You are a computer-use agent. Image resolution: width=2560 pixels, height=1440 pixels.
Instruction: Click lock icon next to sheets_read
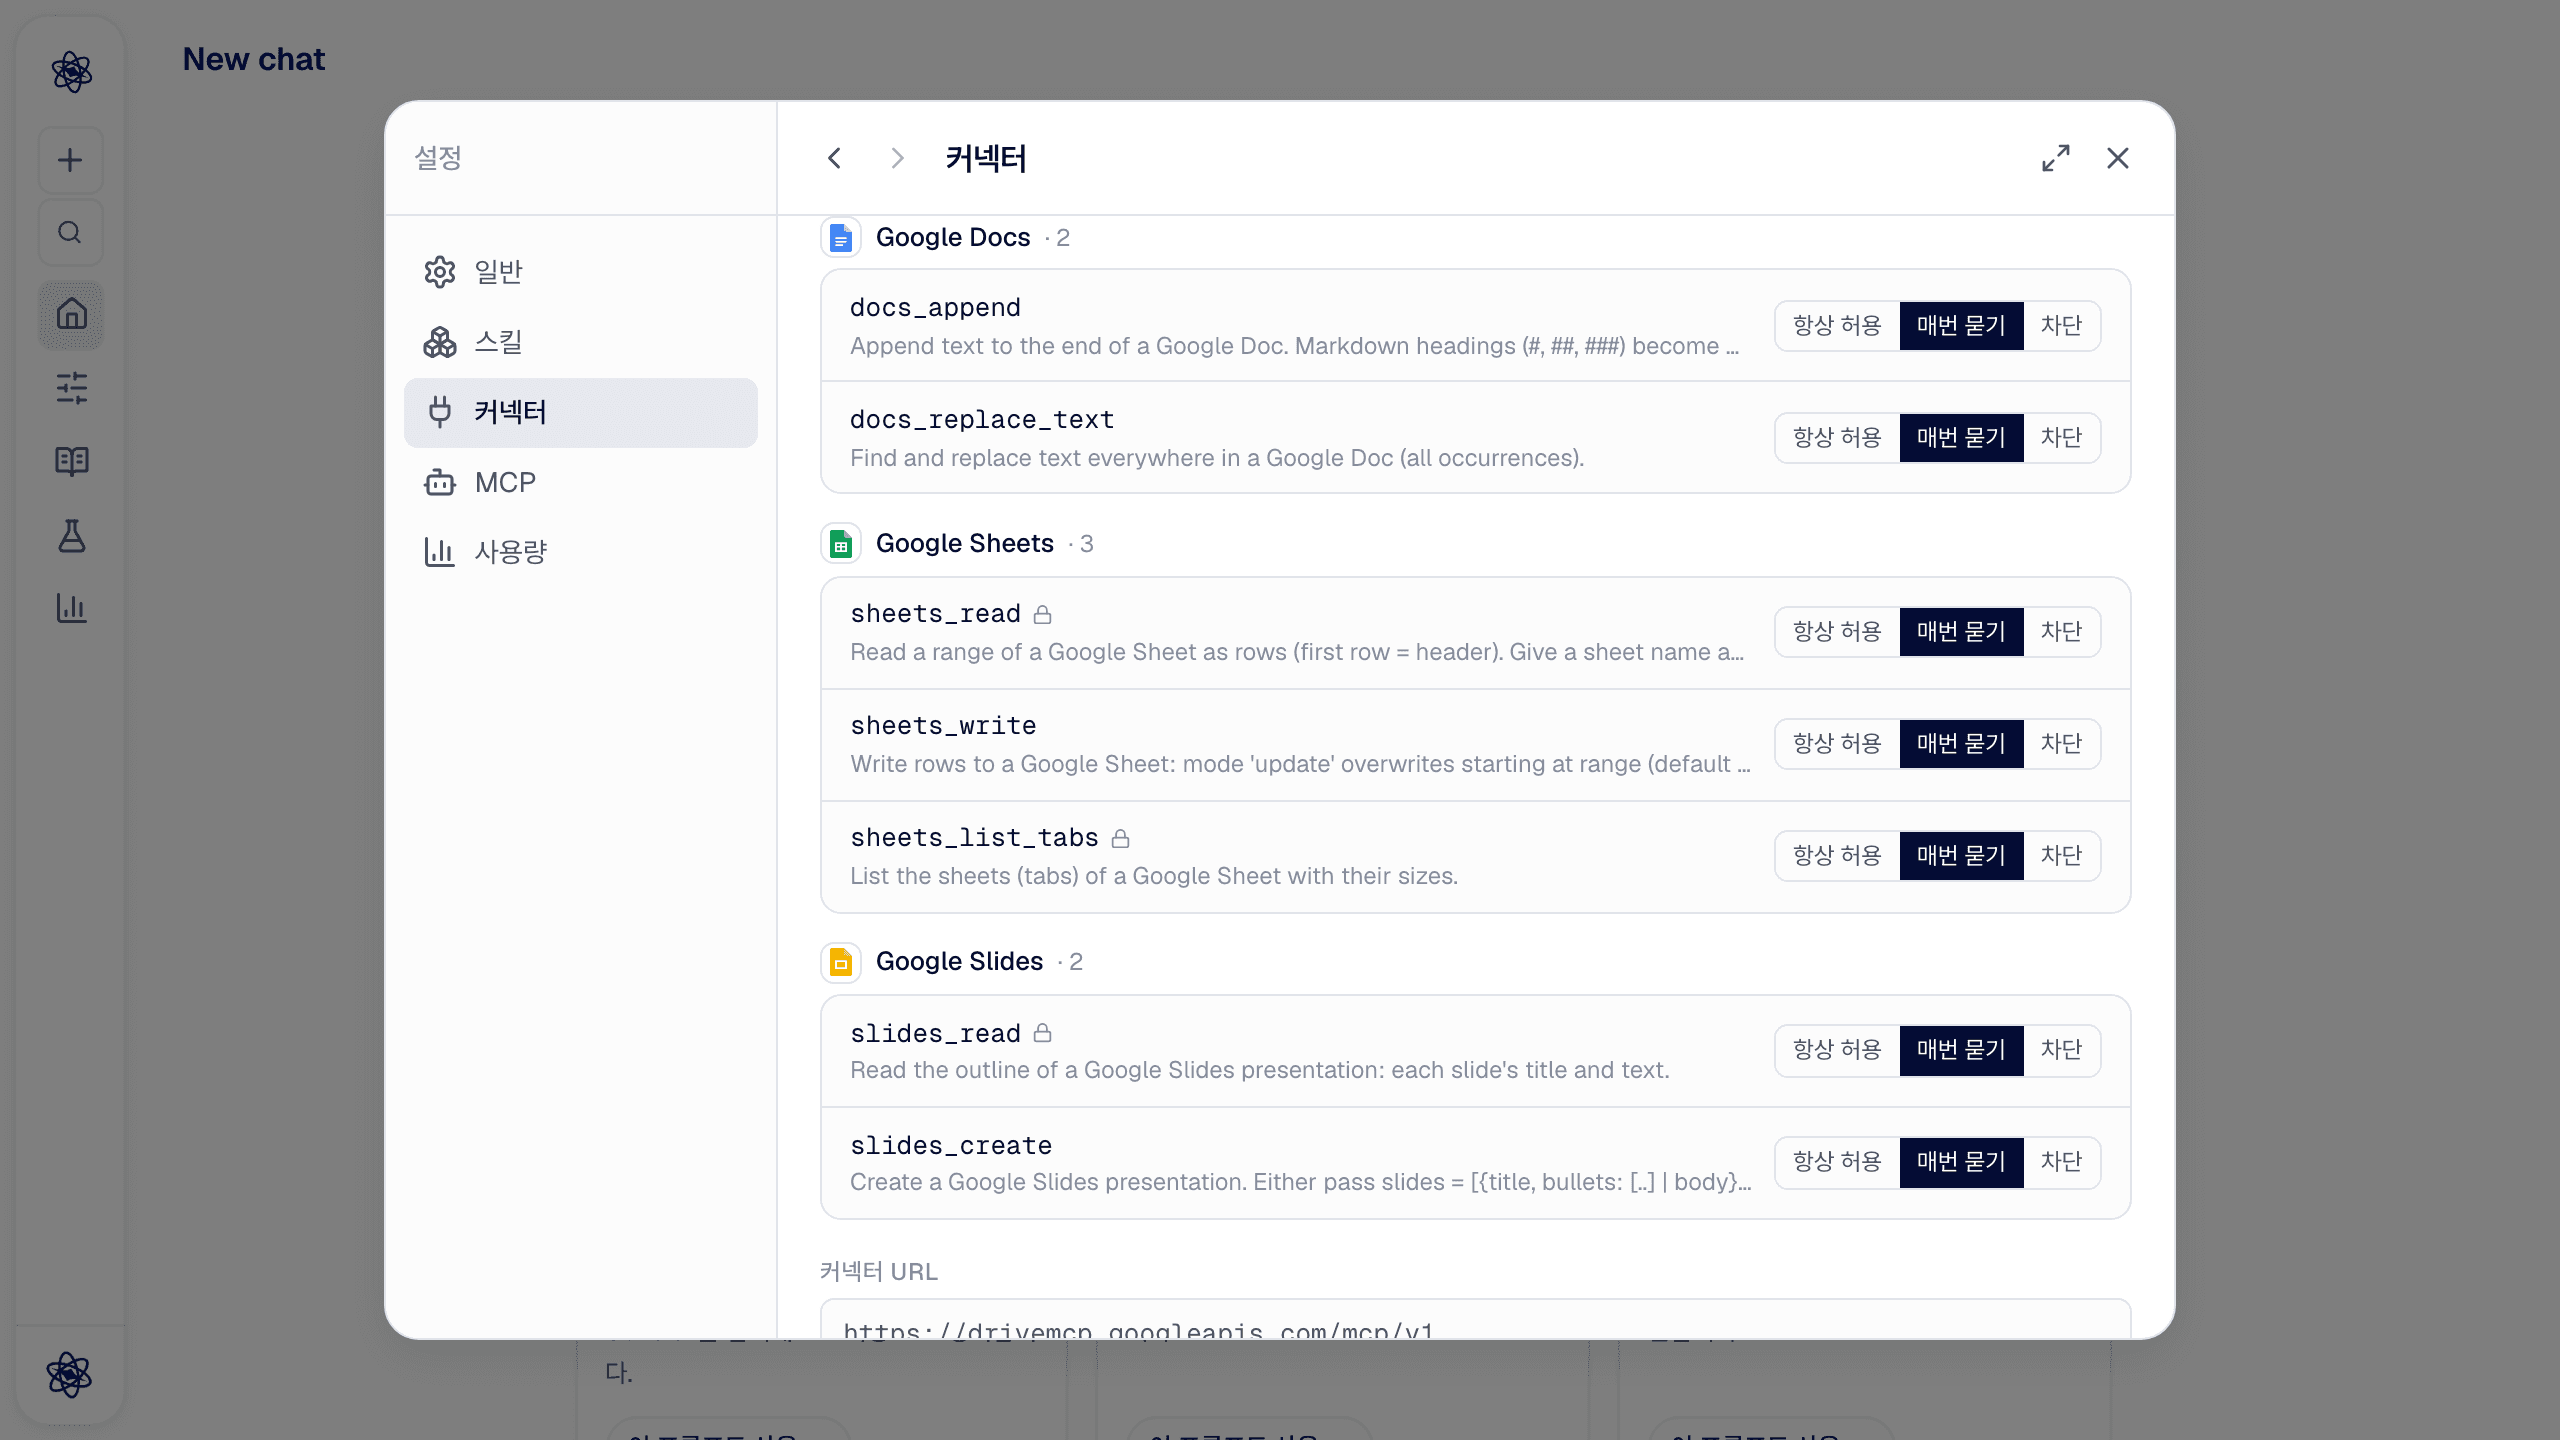coord(1042,614)
